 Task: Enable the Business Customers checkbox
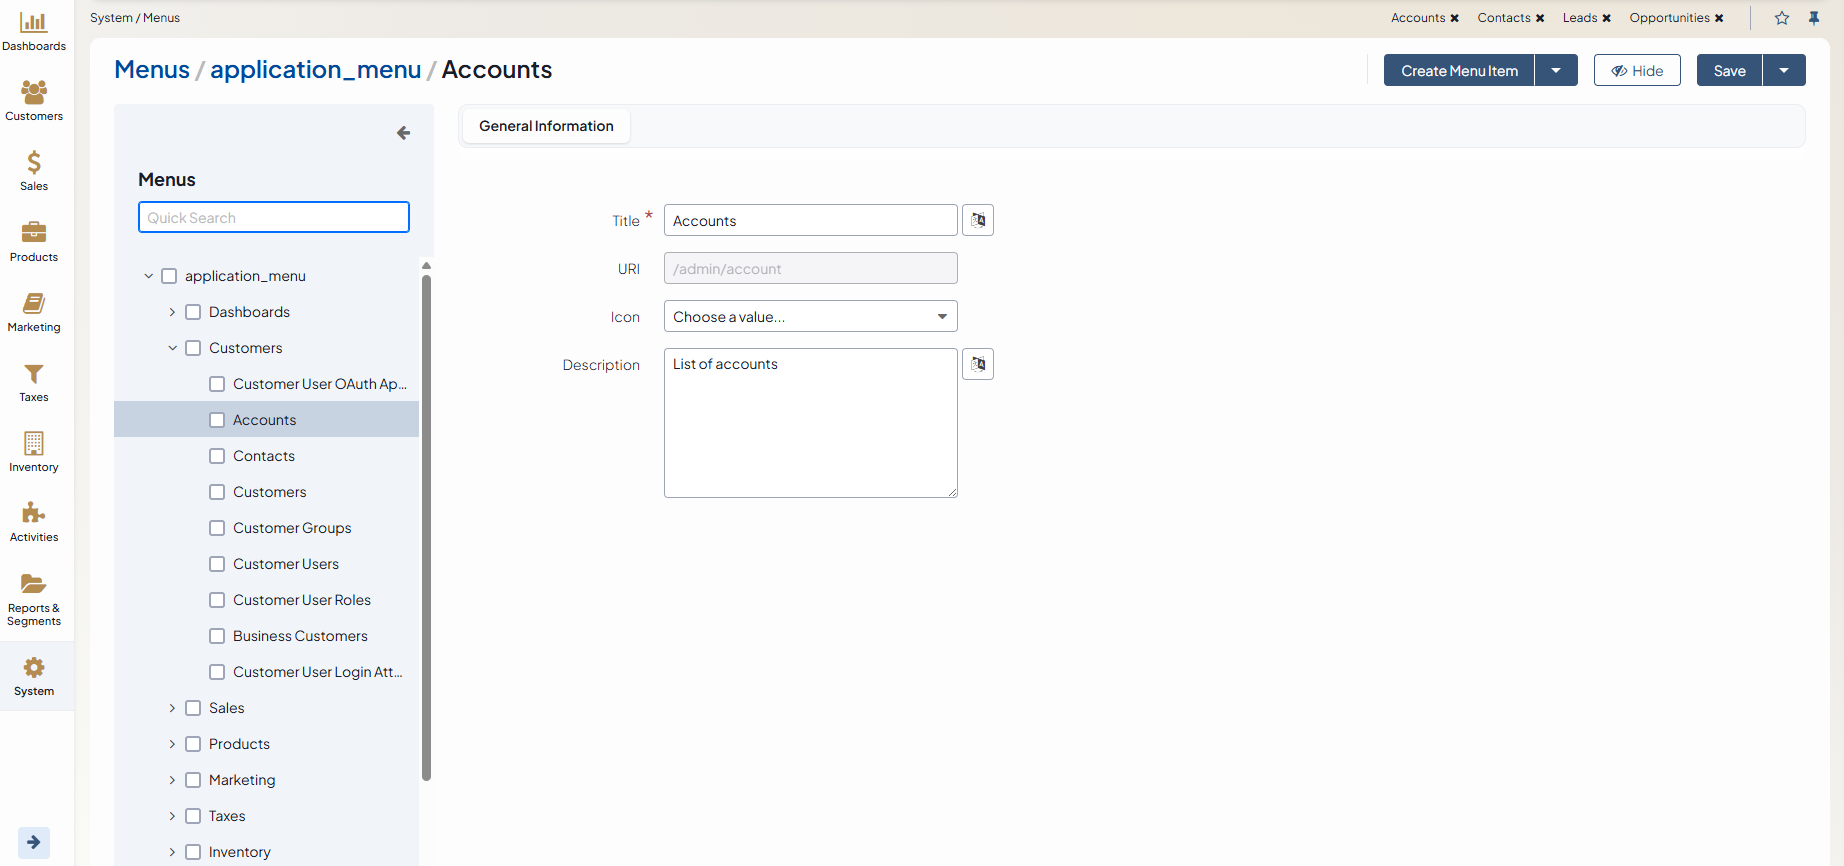click(x=217, y=636)
